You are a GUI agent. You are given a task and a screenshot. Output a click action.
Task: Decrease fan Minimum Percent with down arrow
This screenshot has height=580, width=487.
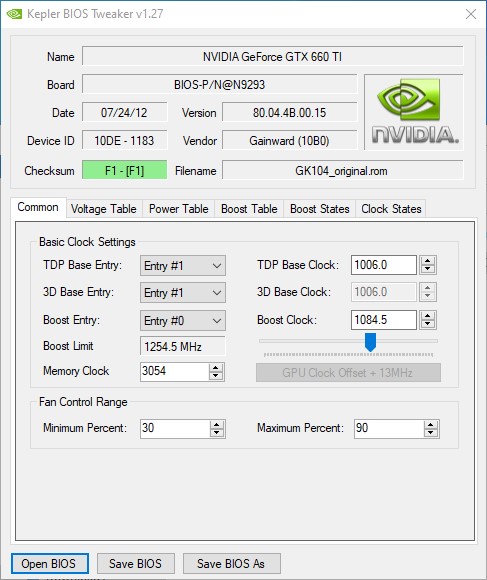[217, 433]
